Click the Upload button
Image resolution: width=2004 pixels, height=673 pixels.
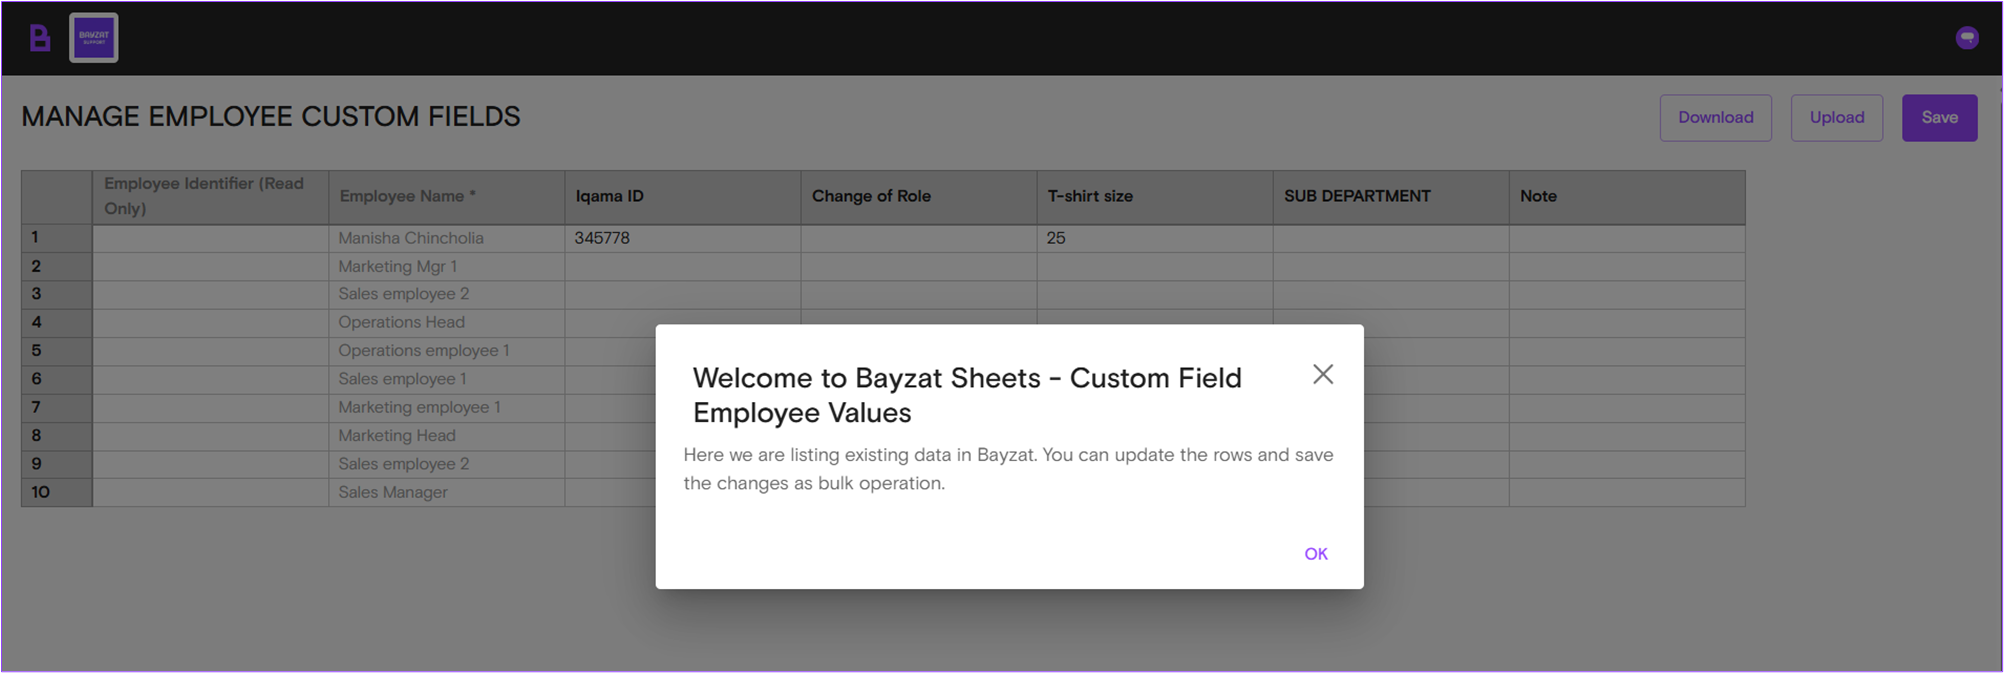point(1836,118)
